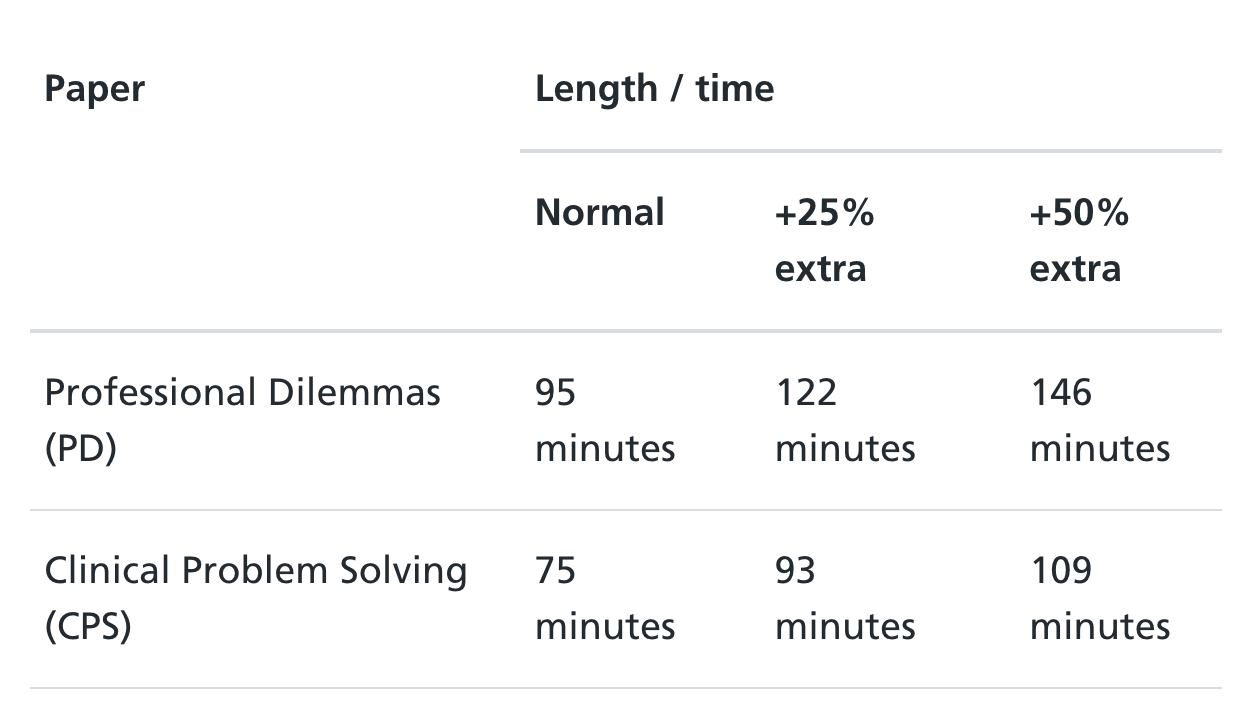
Task: Select the 93 minutes cell
Action: (845, 598)
